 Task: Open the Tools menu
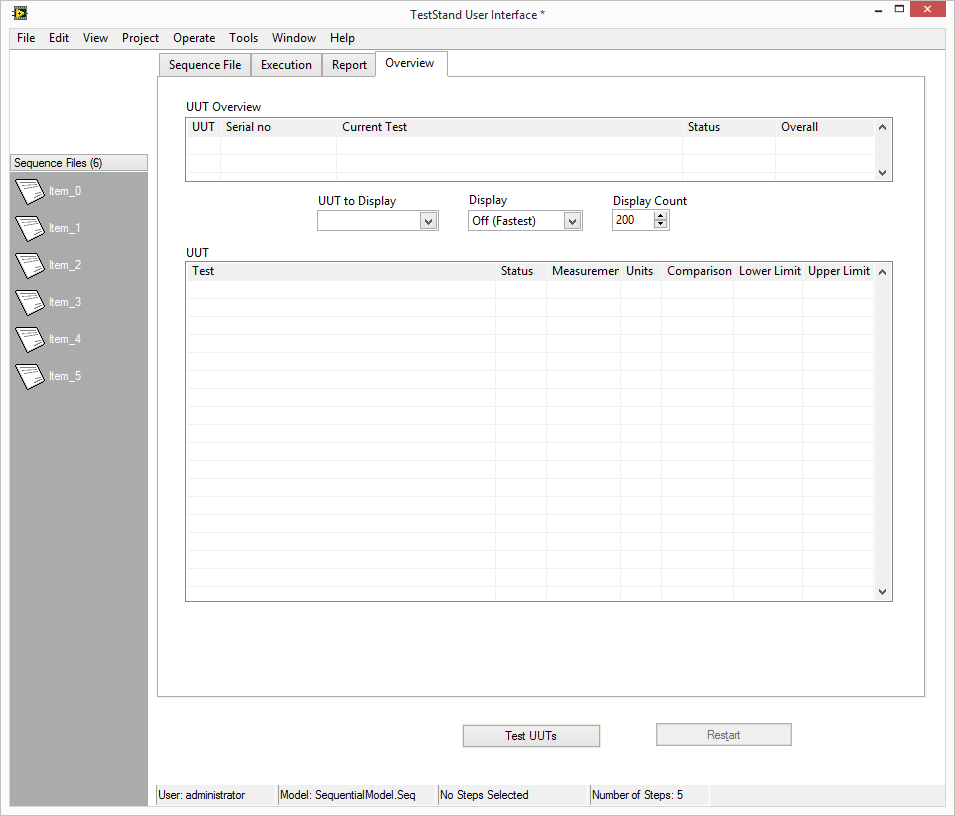click(x=243, y=38)
